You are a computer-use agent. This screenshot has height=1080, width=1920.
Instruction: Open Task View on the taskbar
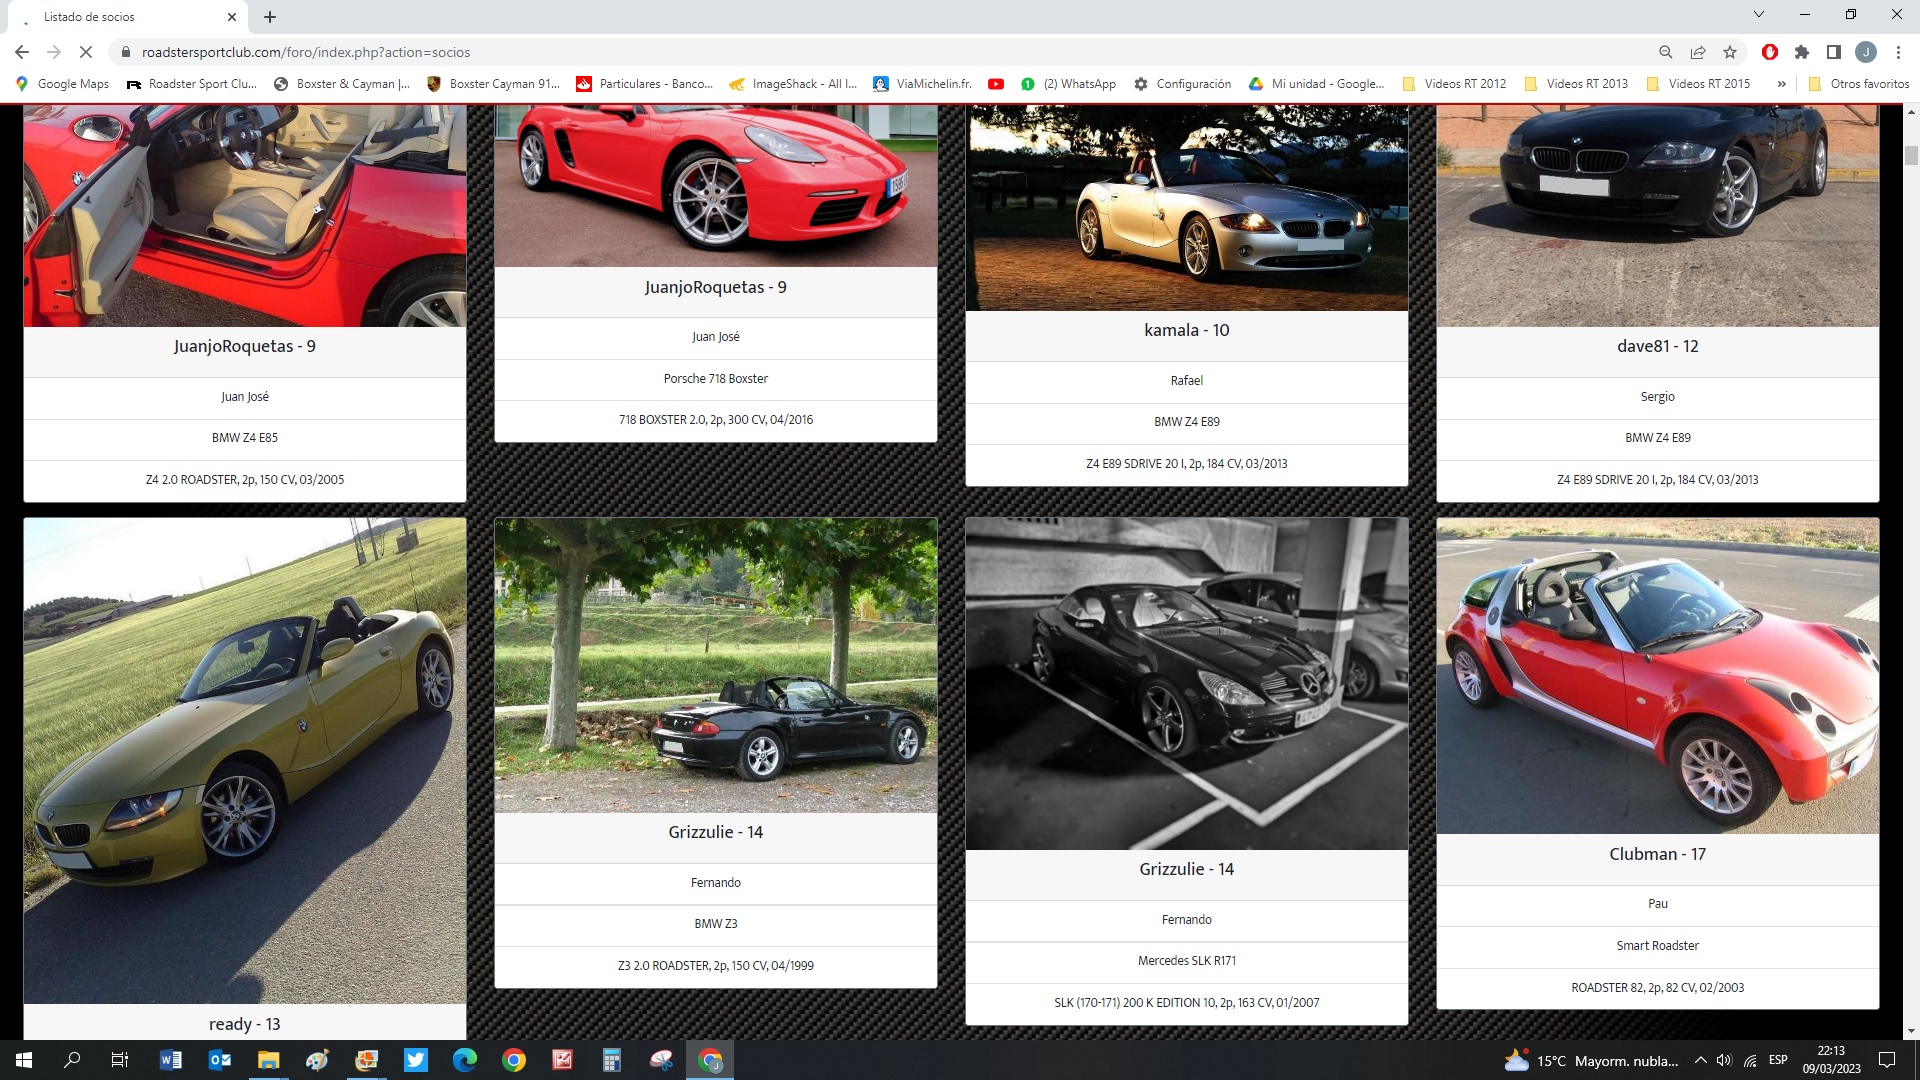coord(120,1060)
